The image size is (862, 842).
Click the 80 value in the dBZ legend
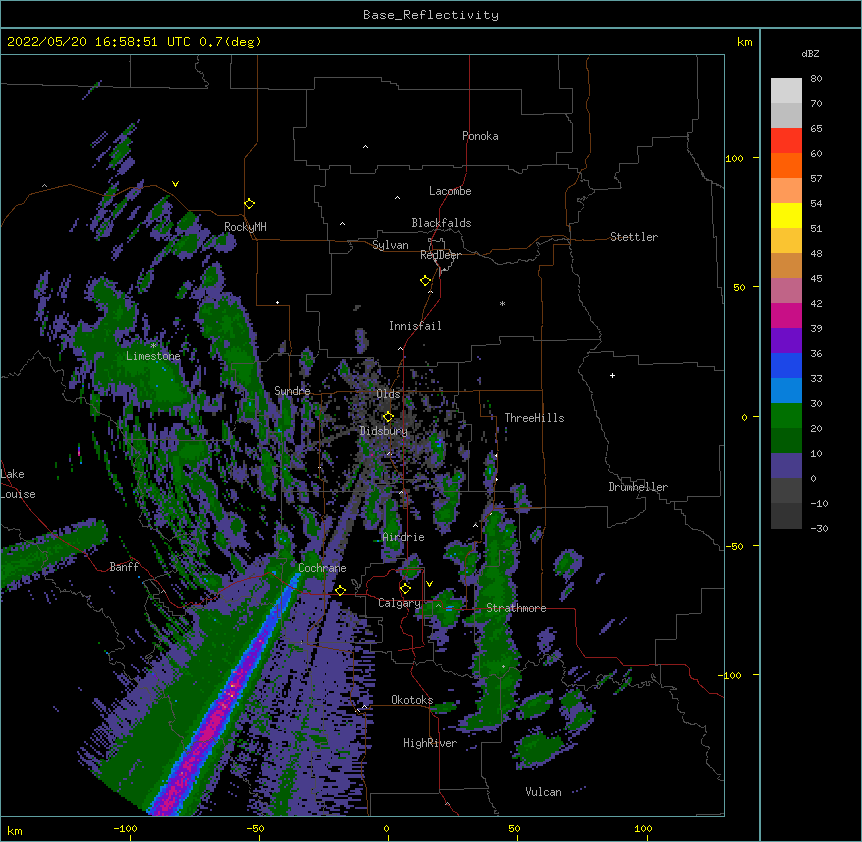(x=816, y=79)
